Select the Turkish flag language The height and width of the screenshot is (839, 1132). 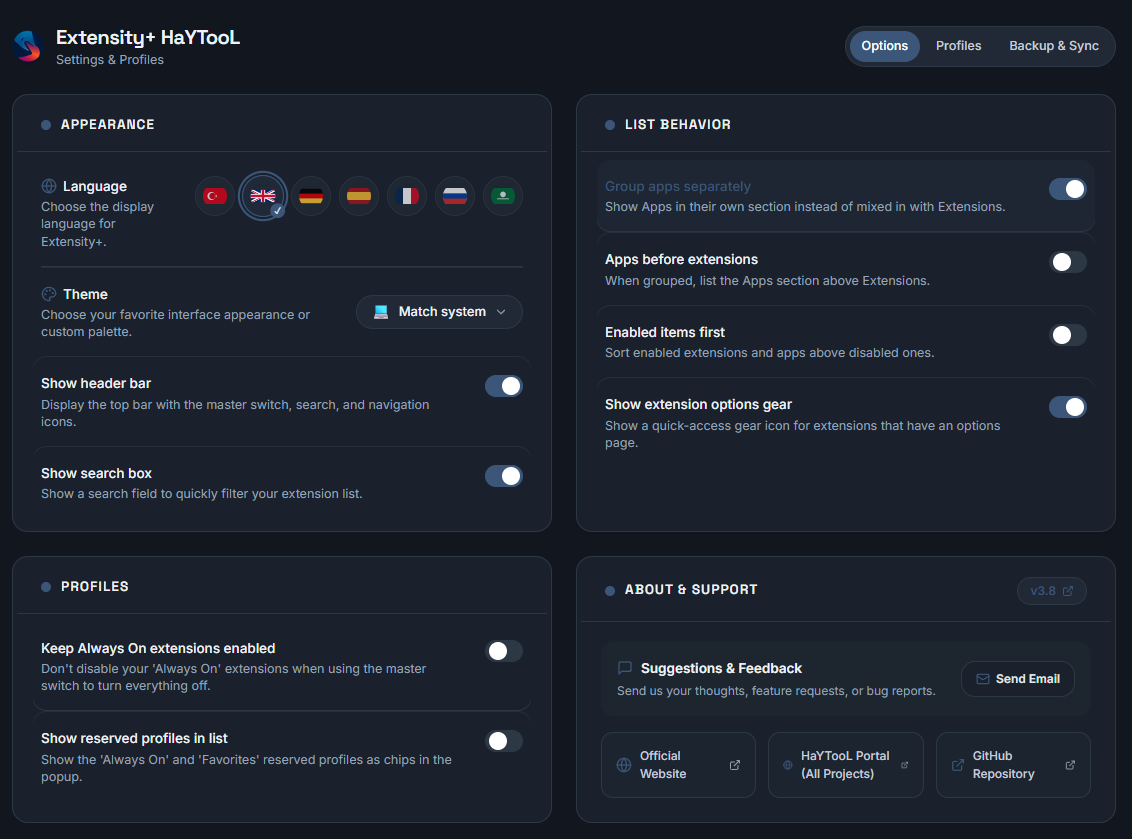(215, 196)
